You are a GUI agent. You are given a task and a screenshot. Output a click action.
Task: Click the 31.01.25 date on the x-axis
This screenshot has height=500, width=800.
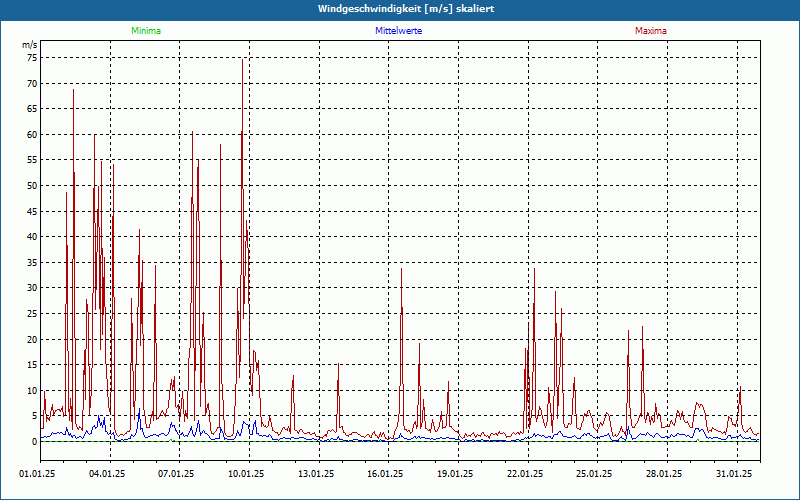[x=734, y=474]
